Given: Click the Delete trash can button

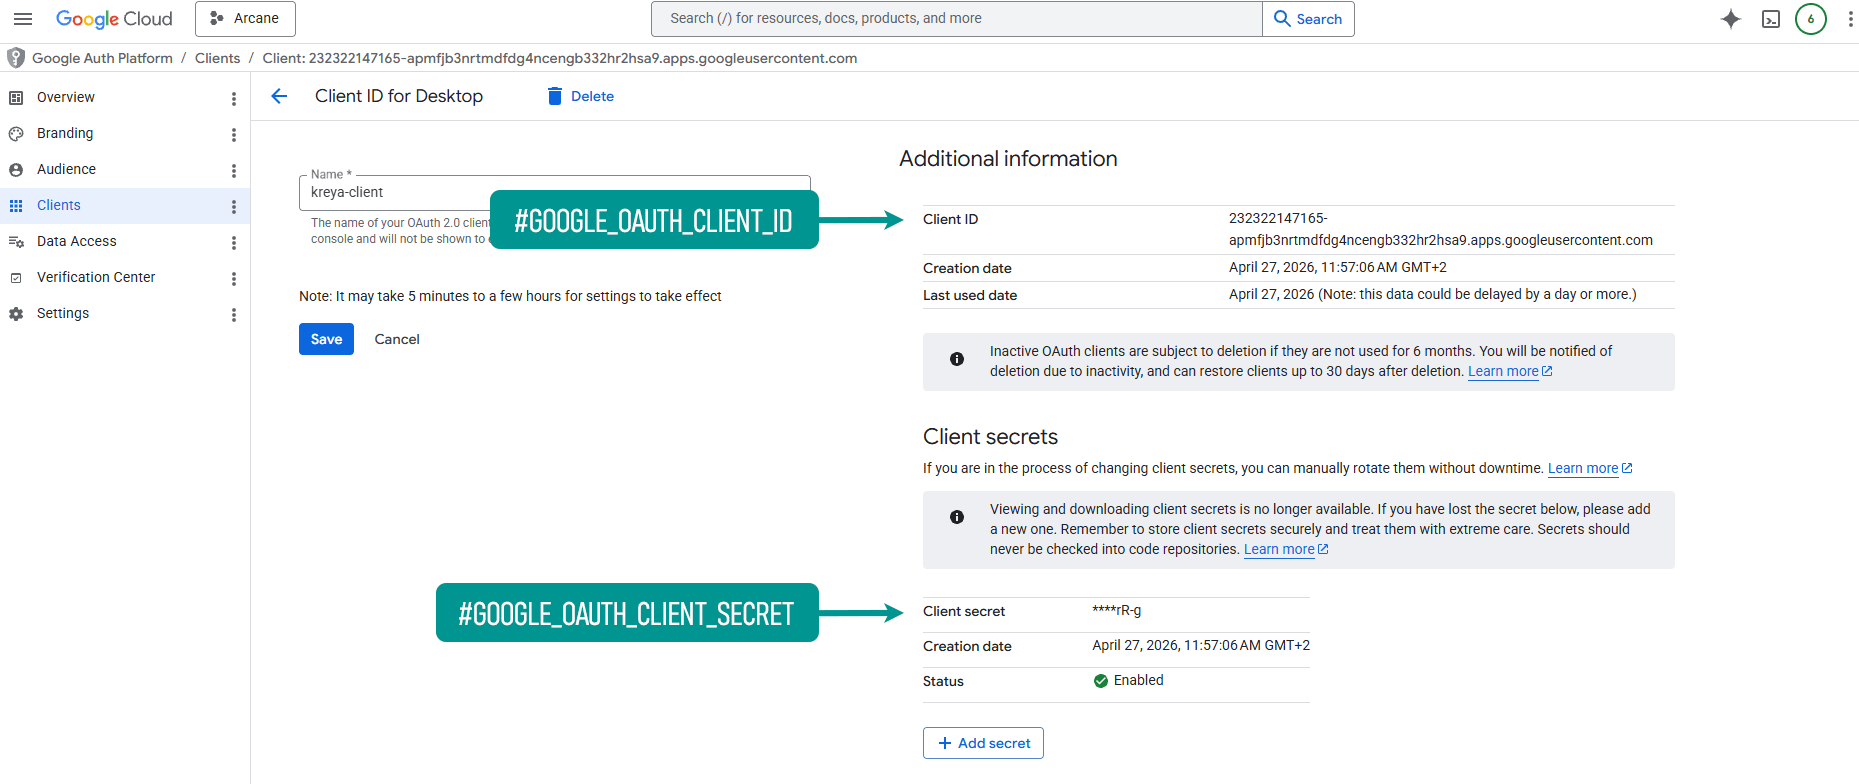Looking at the screenshot, I should pos(581,96).
